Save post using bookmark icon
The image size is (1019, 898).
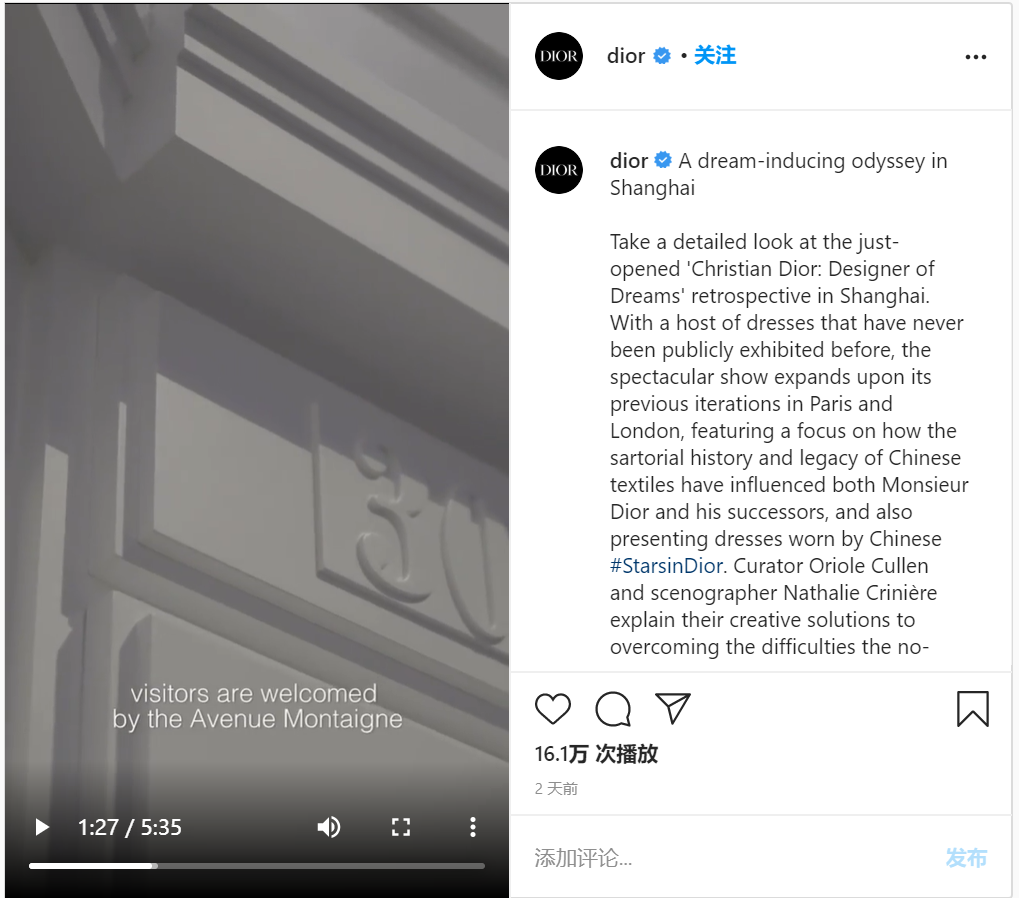(x=972, y=708)
